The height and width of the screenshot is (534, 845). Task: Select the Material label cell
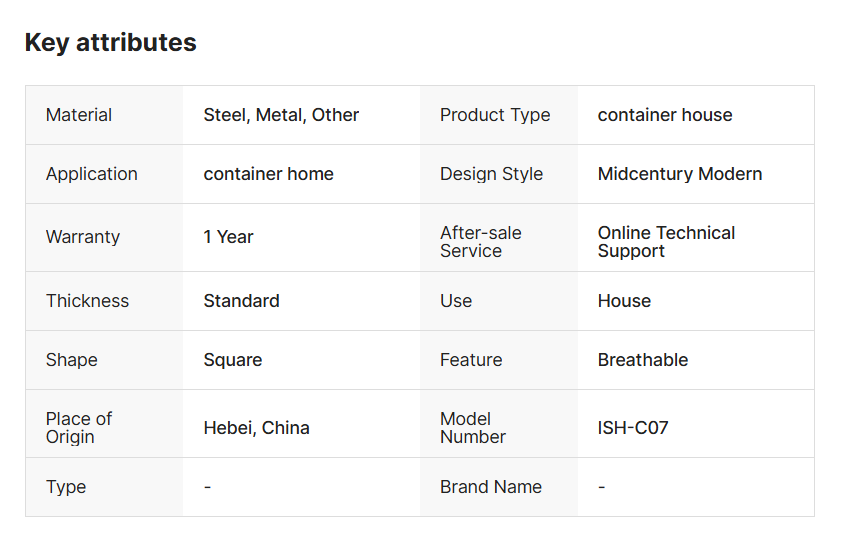pos(79,115)
